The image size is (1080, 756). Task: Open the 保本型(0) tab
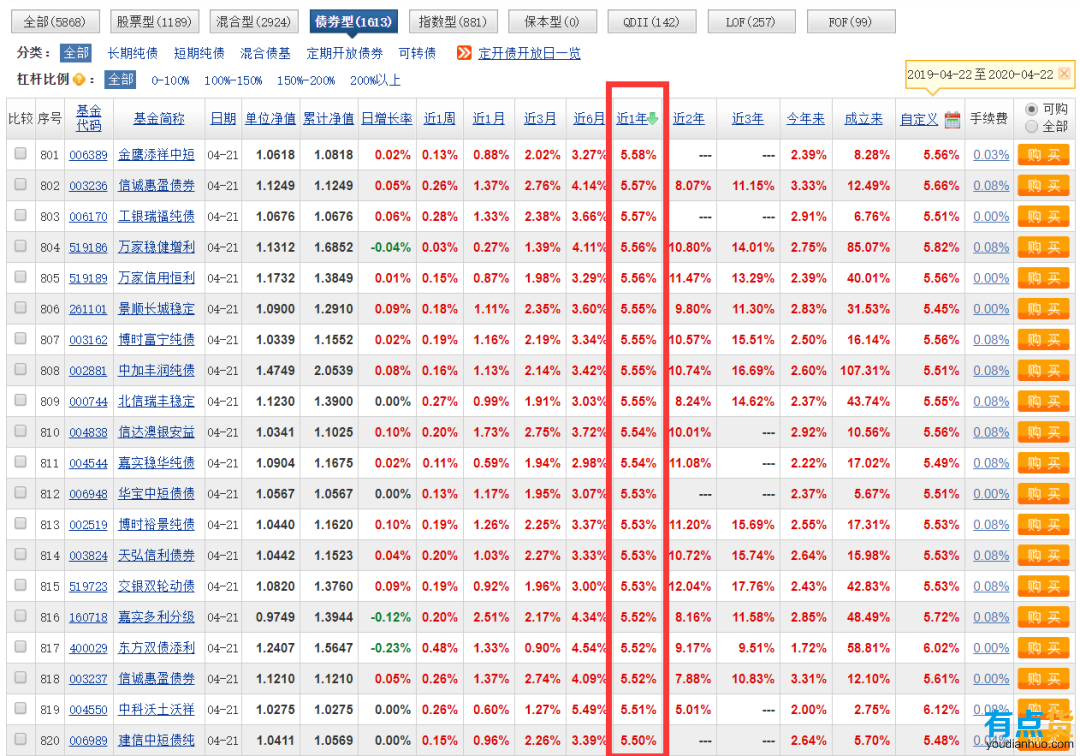click(x=552, y=22)
